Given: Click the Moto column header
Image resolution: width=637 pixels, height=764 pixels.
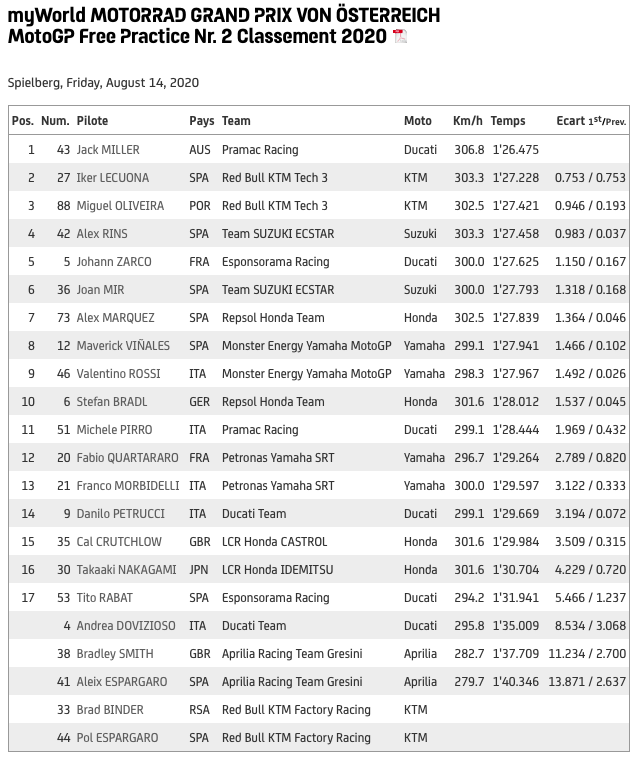Looking at the screenshot, I should 418,121.
